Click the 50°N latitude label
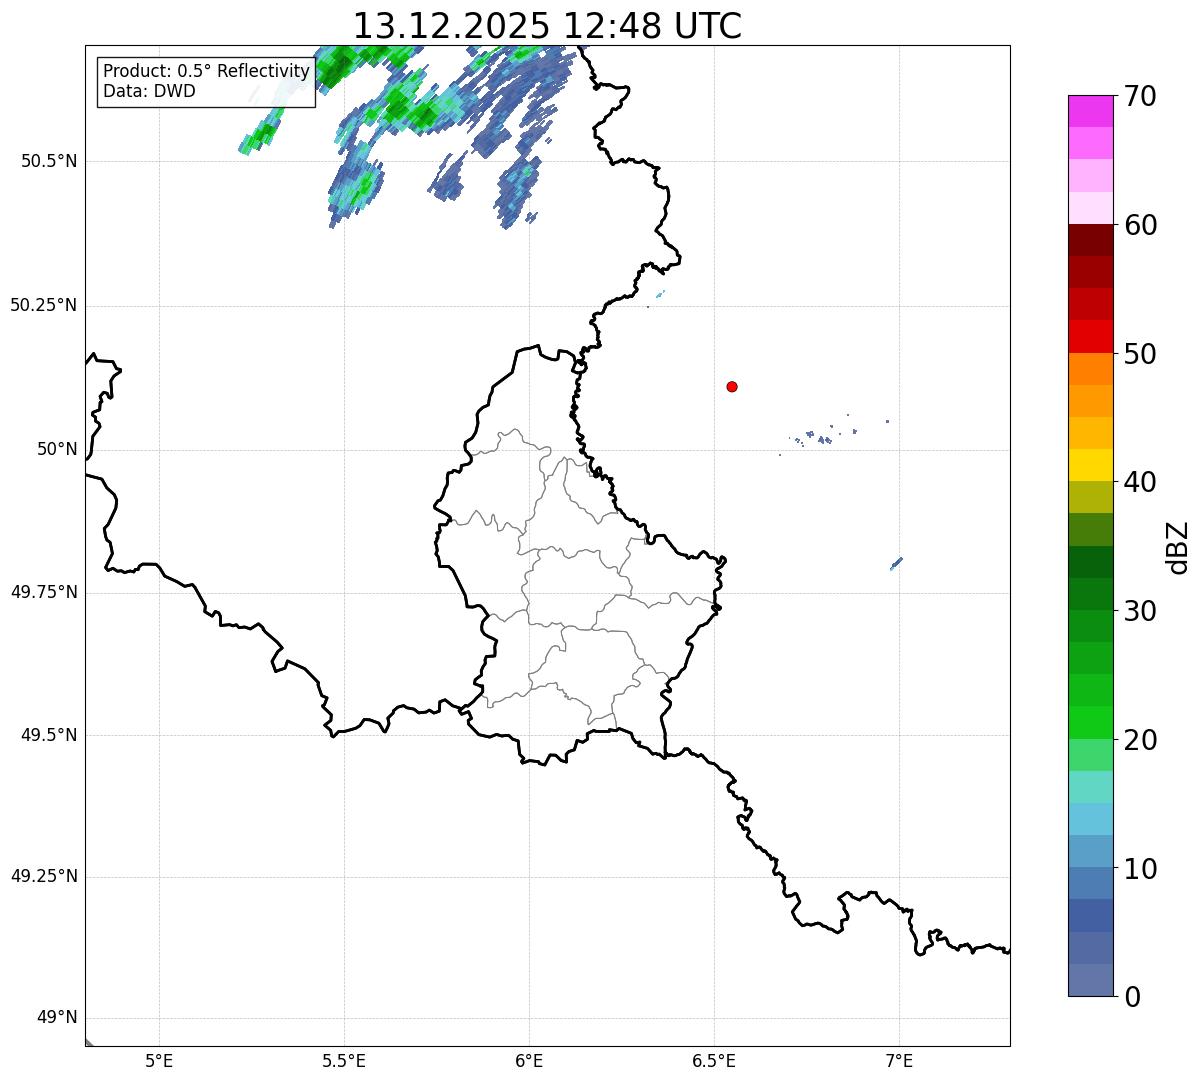This screenshot has width=1202, height=1081. 57,449
